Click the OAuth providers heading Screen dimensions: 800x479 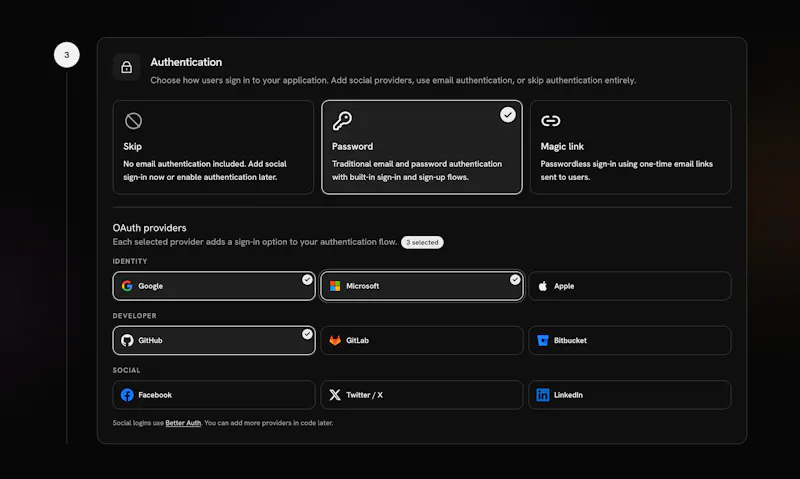(149, 228)
